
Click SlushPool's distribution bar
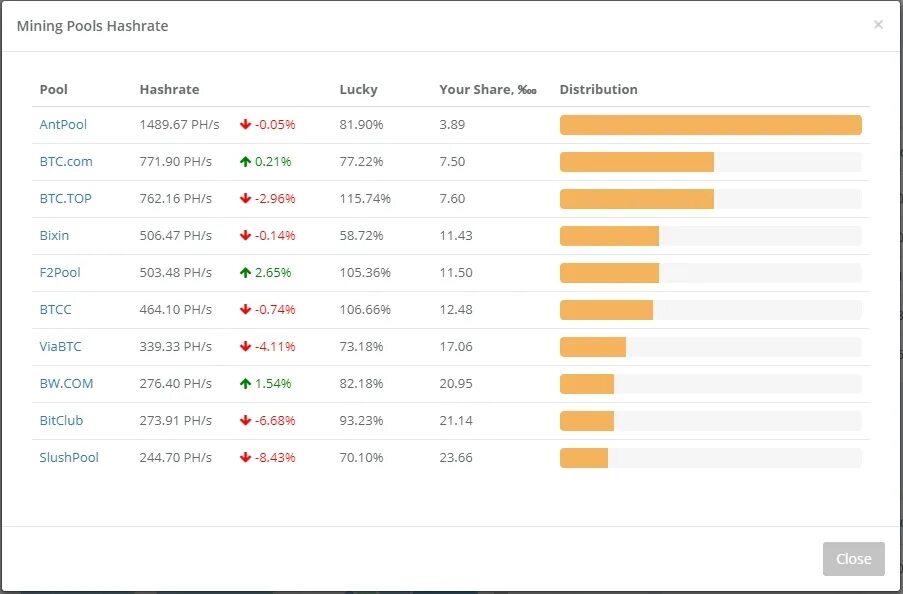711,458
